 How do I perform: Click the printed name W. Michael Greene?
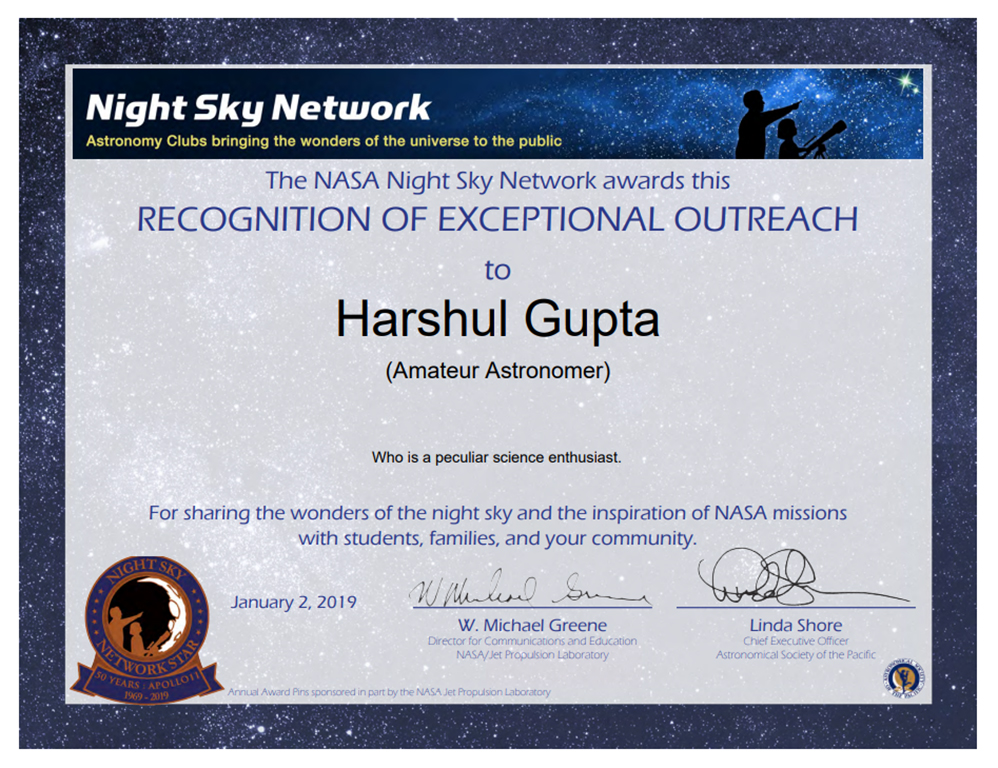532,625
